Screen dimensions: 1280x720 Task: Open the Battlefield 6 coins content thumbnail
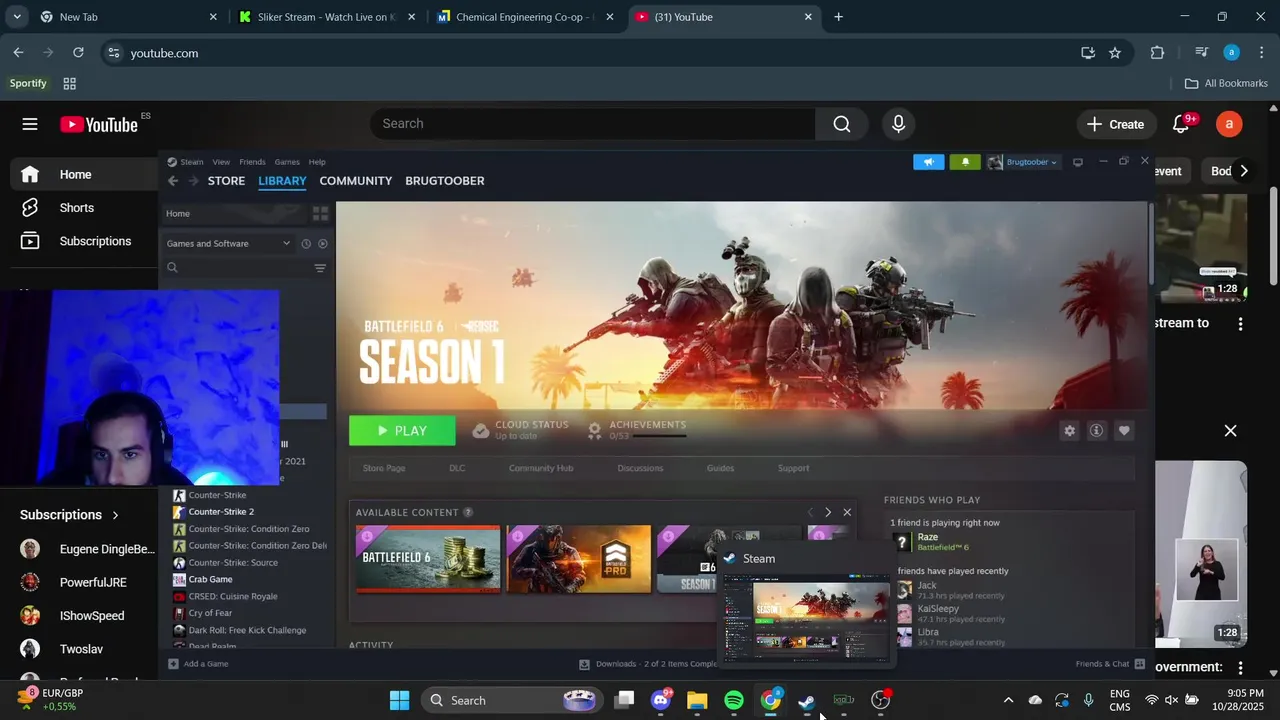point(428,559)
